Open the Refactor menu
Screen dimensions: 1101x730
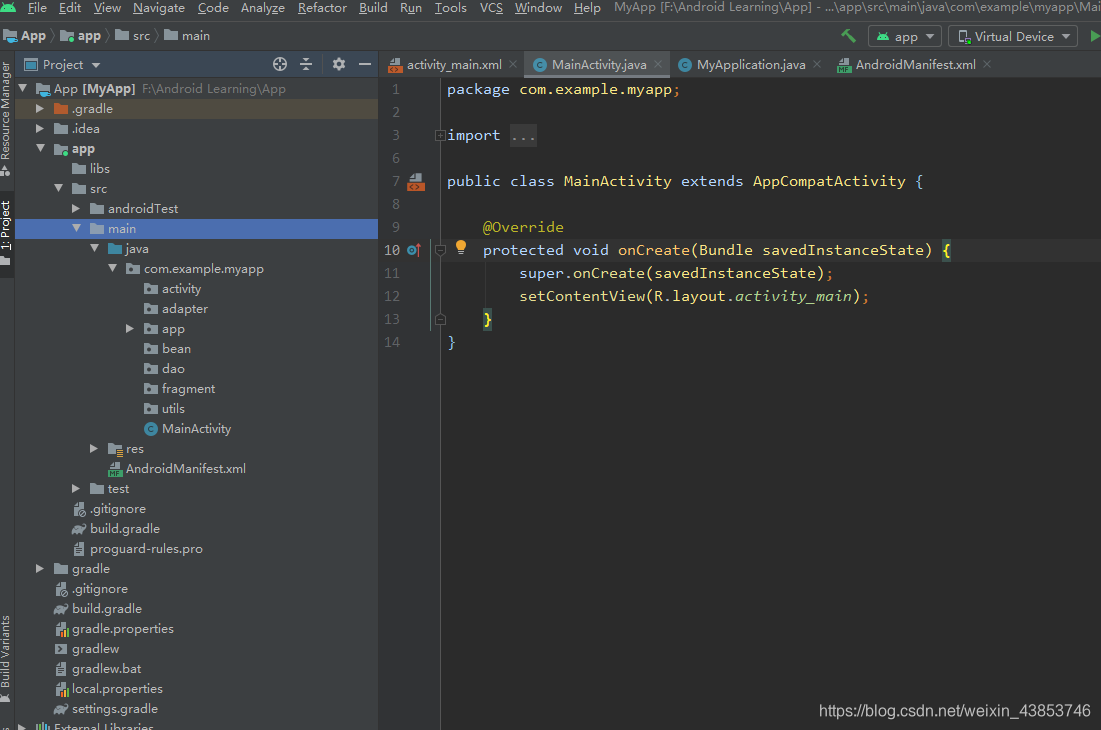point(322,8)
